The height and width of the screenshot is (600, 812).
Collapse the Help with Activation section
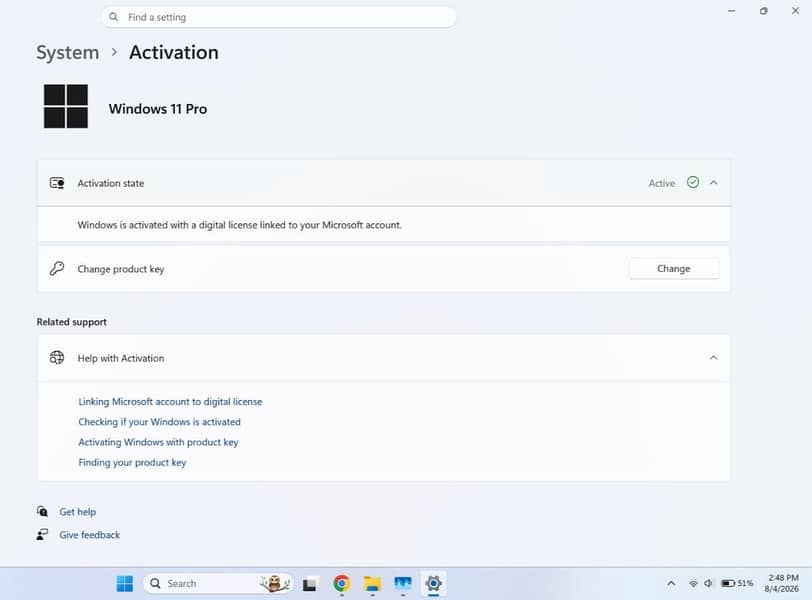click(x=714, y=358)
